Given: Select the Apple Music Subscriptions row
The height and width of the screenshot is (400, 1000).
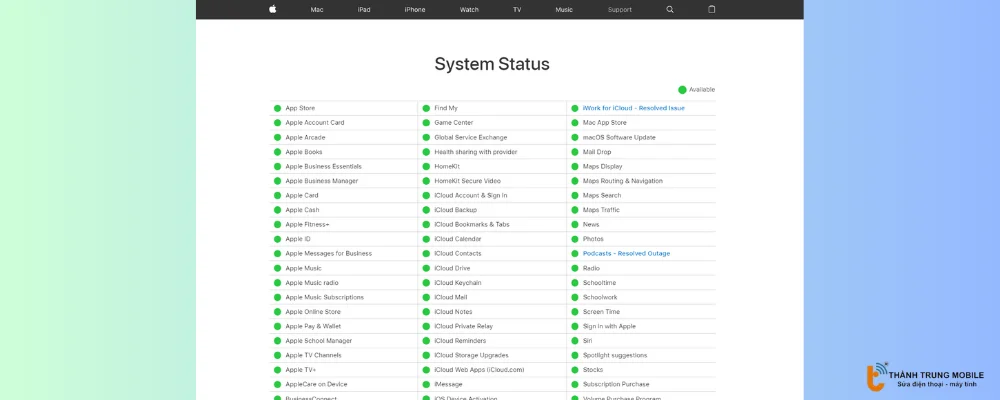Looking at the screenshot, I should click(344, 297).
